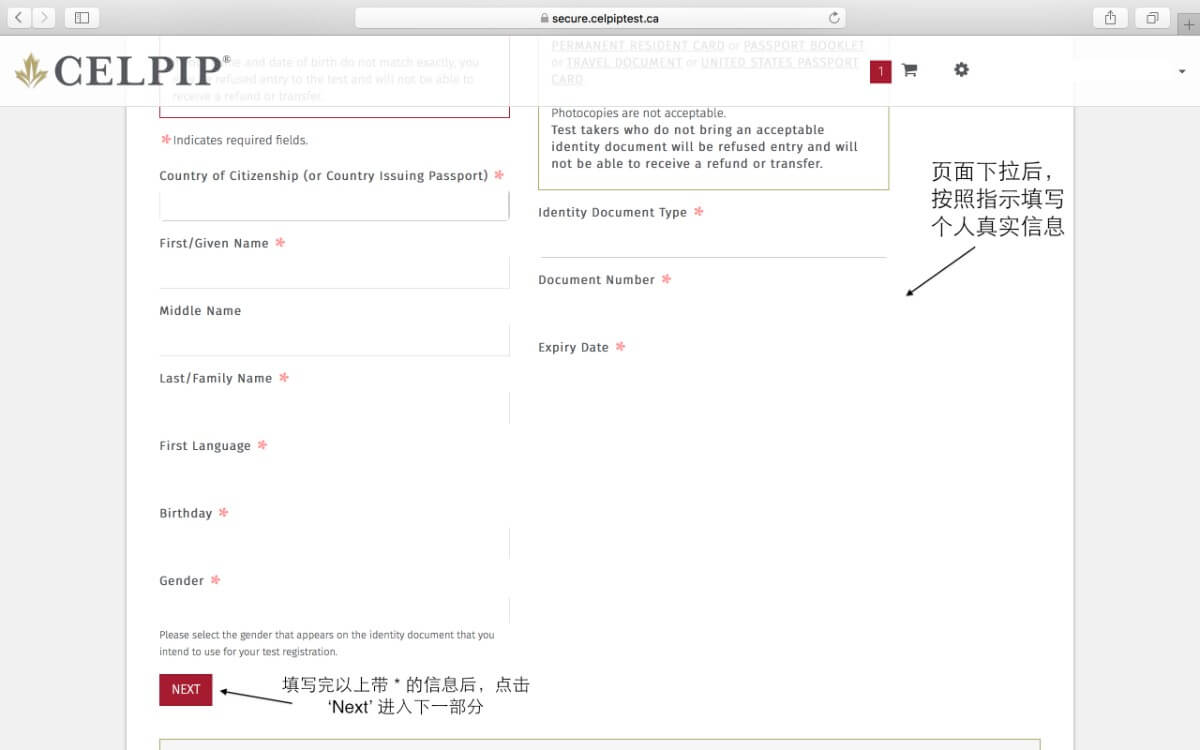Screen dimensions: 1200x750
Task: Go back using Safari's back arrow
Action: click(x=20, y=17)
